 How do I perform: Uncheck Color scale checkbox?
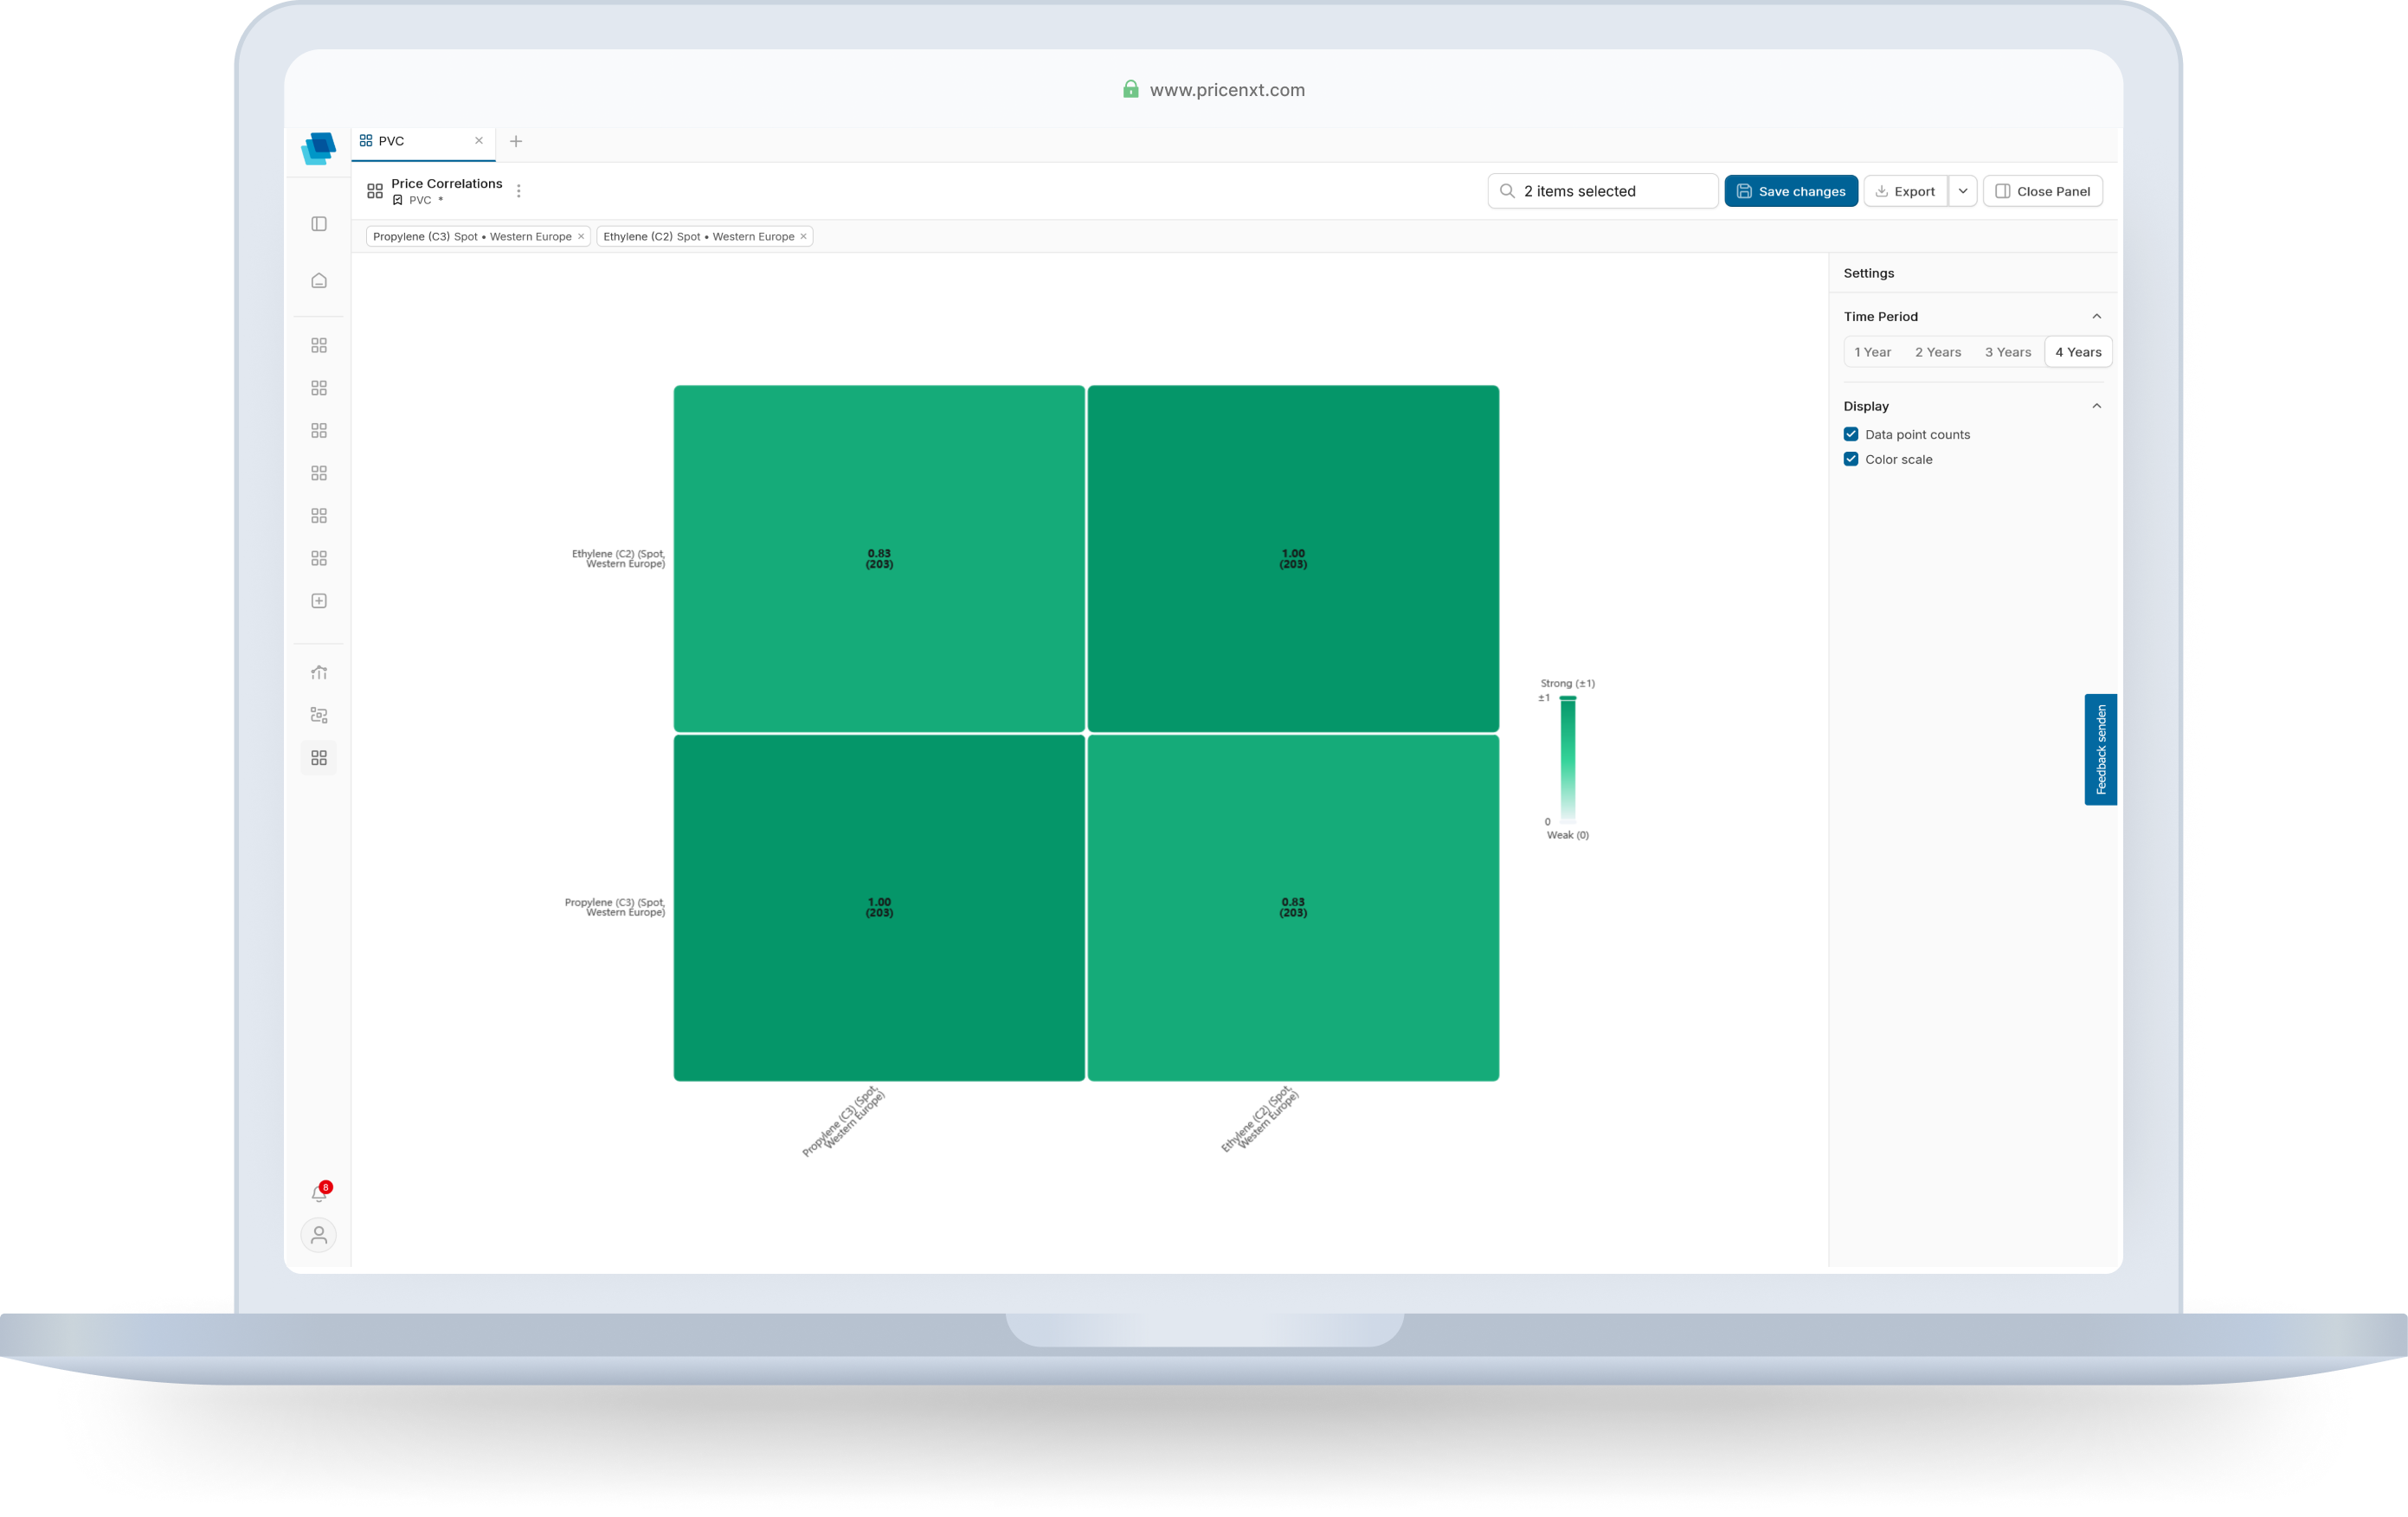pyautogui.click(x=1851, y=459)
